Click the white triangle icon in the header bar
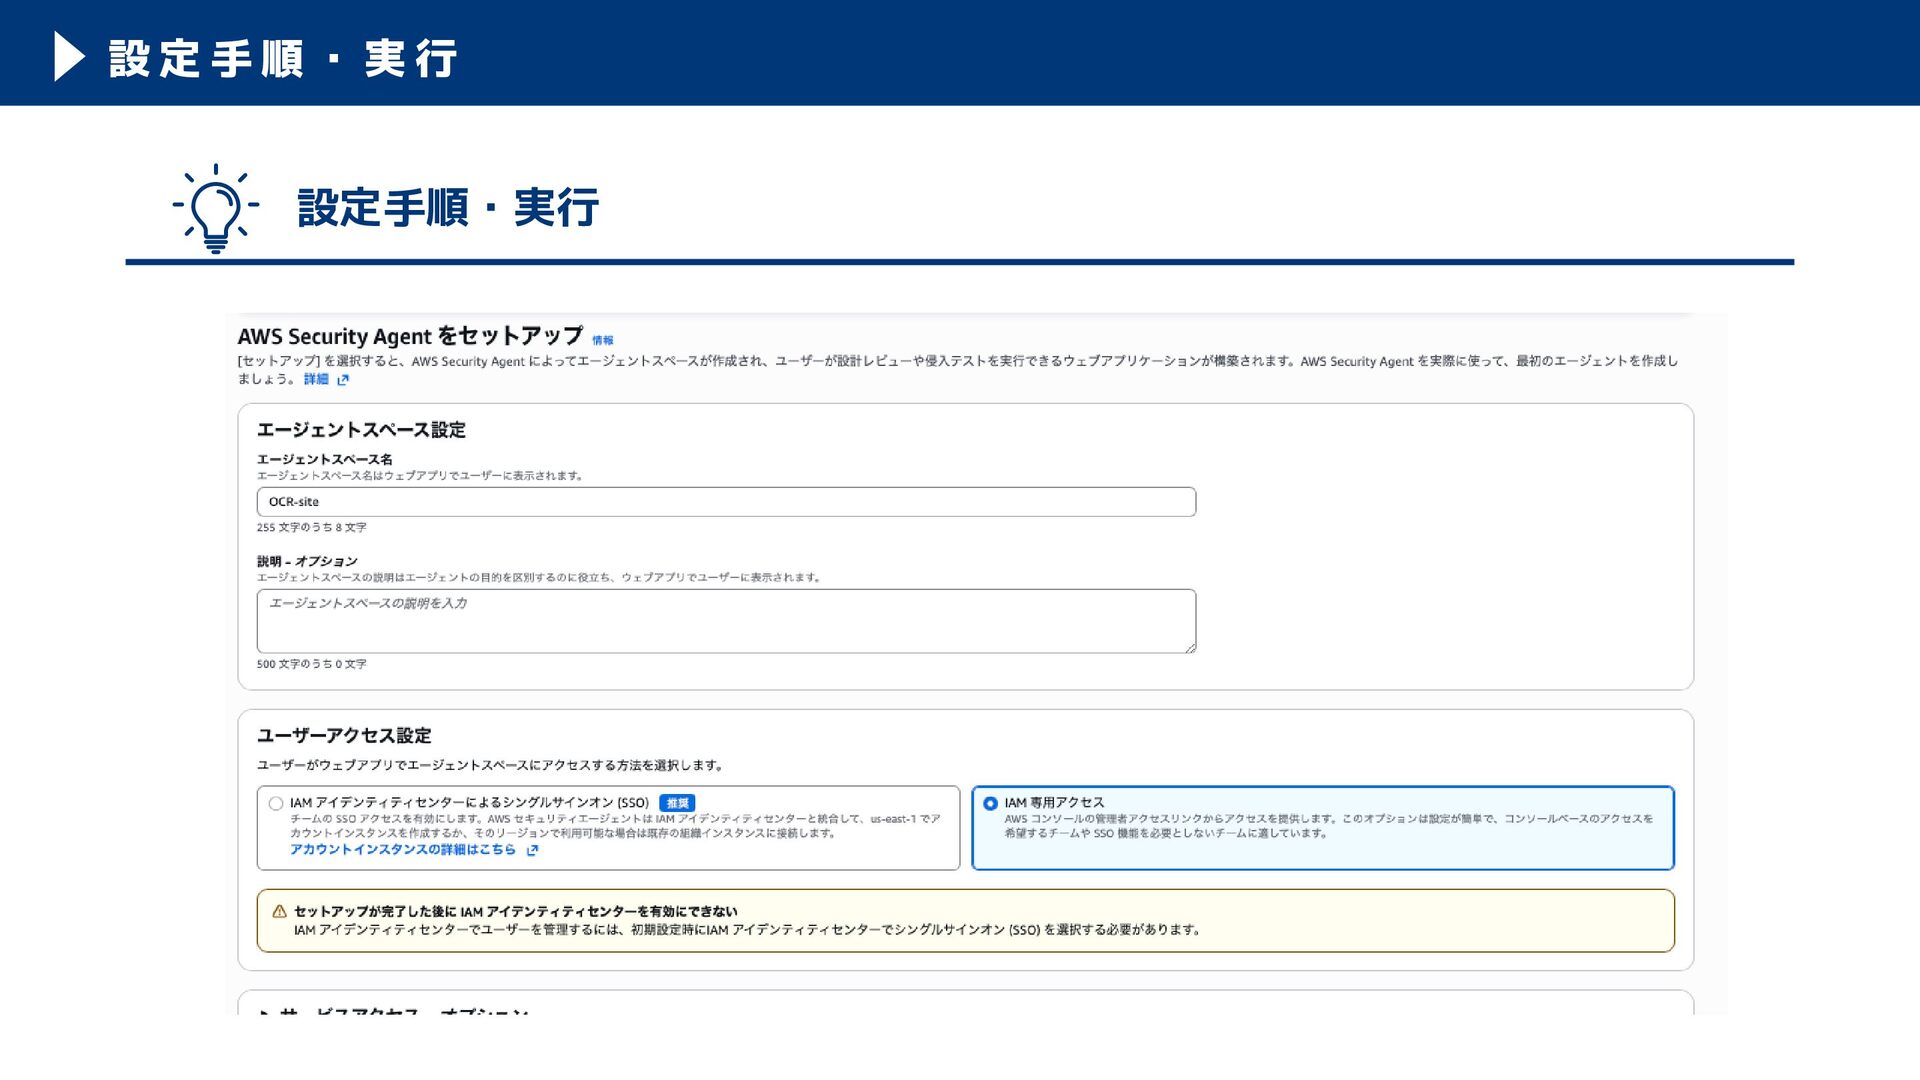Viewport: 1920px width, 1080px height. [69, 56]
